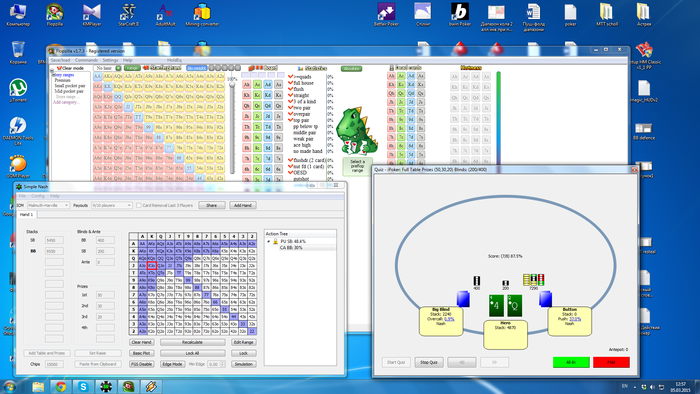Viewport: 700px width, 394px height.
Task: Open the HoldEq menu in Flopzilla
Action: click(x=175, y=60)
